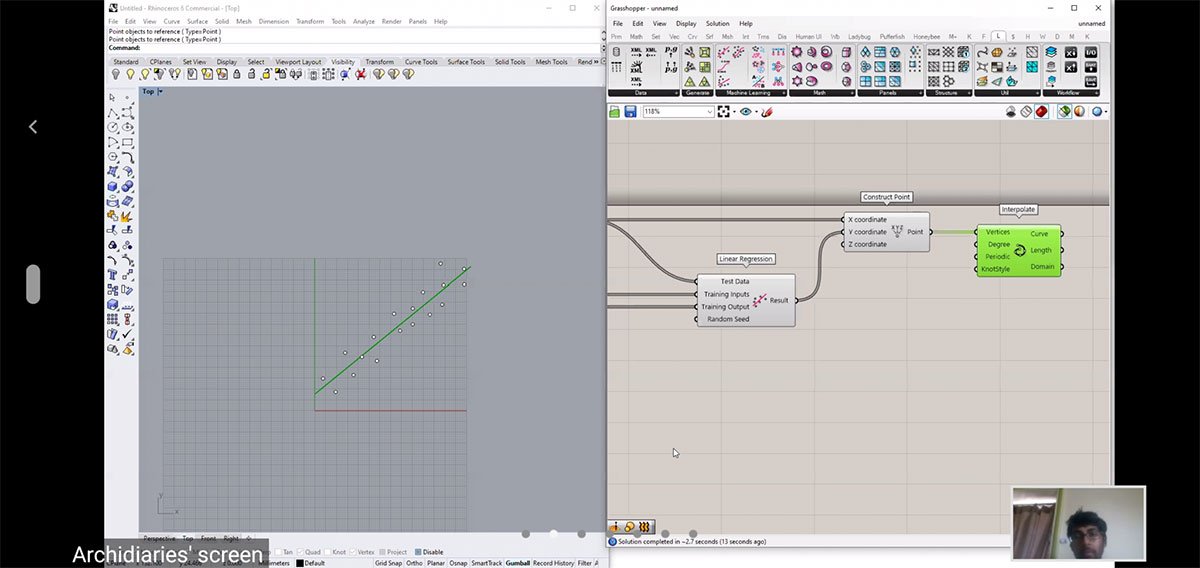1200x568 pixels.
Task: Click the Length output on Interpolate
Action: (x=1041, y=250)
